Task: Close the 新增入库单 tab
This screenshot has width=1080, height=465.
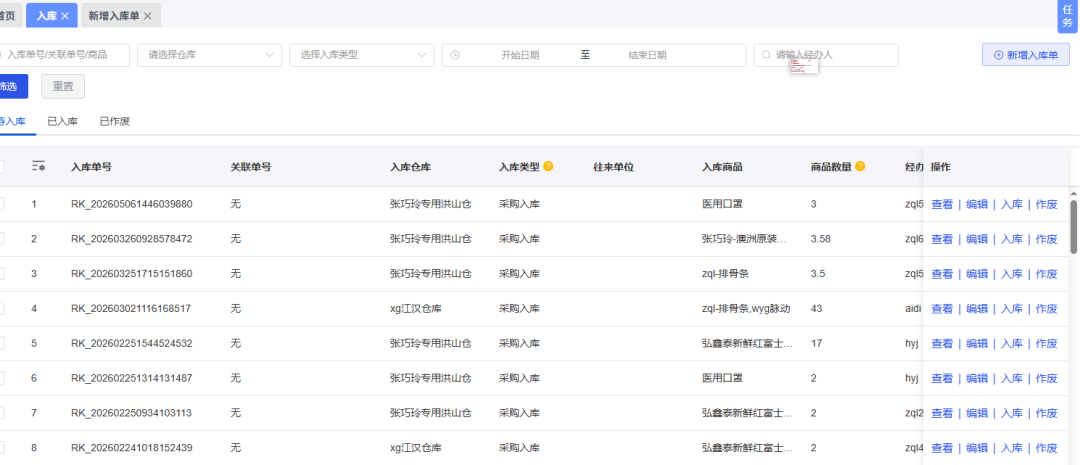Action: tap(147, 16)
